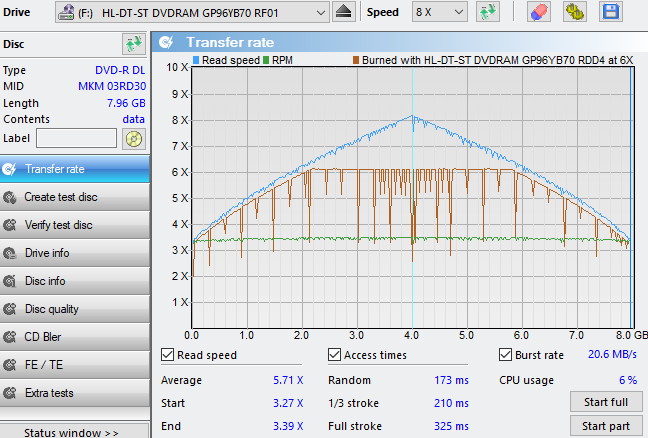Refresh disc info in Disc panel
648x438 pixels.
click(133, 44)
